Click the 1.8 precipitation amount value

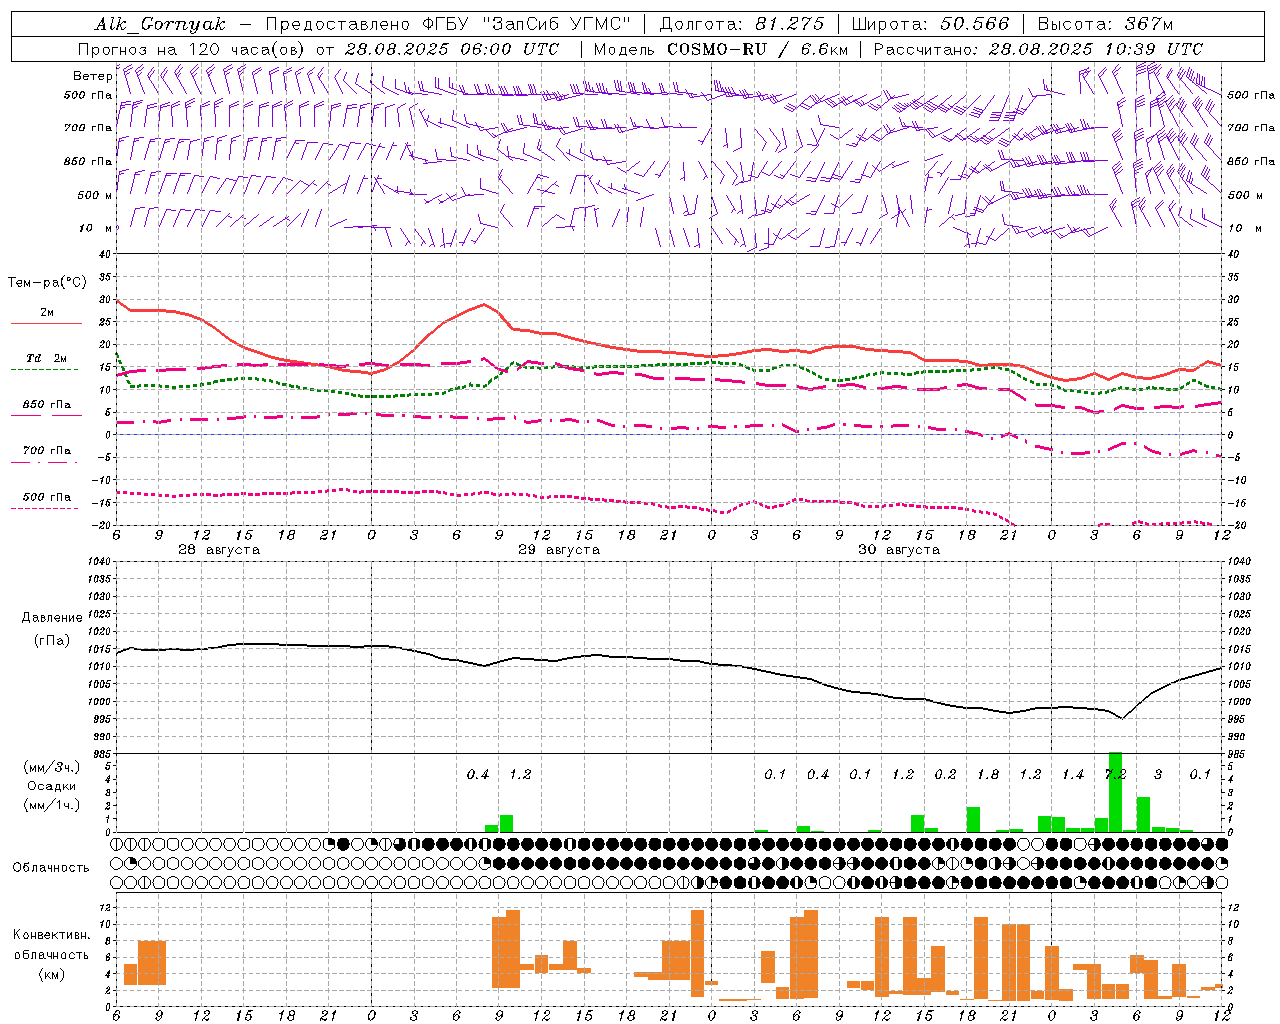988,775
